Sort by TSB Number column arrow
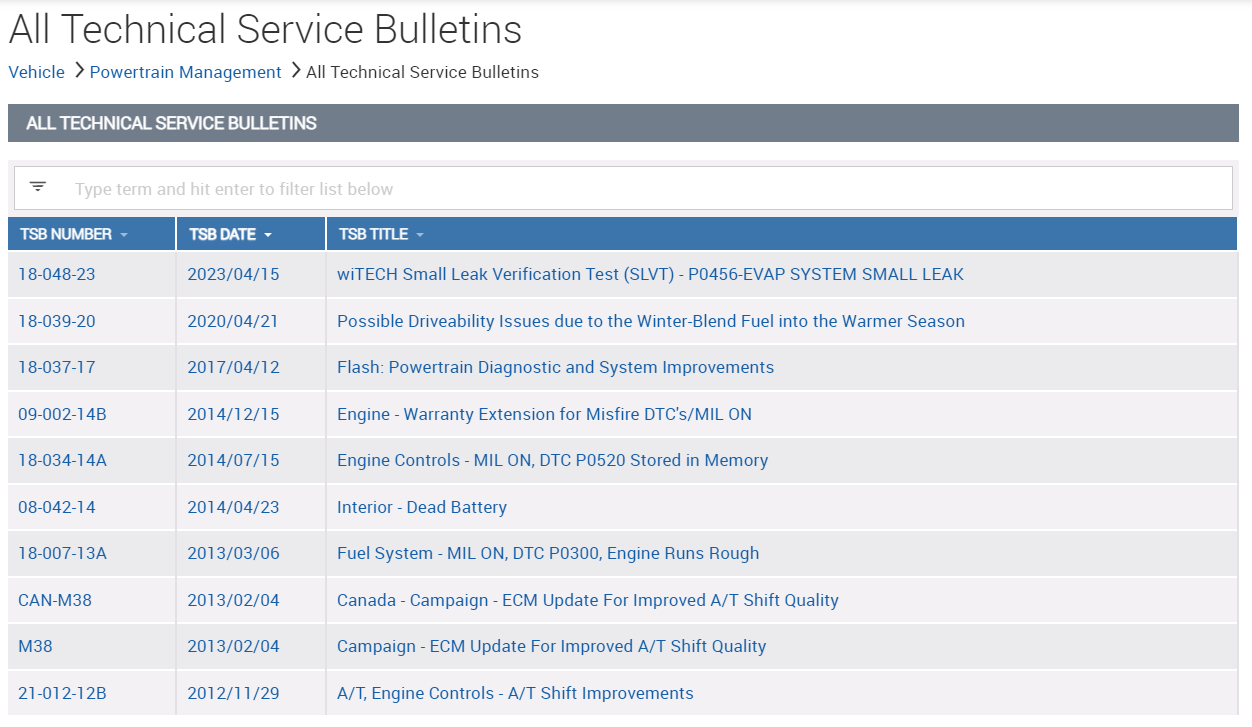 [x=124, y=235]
